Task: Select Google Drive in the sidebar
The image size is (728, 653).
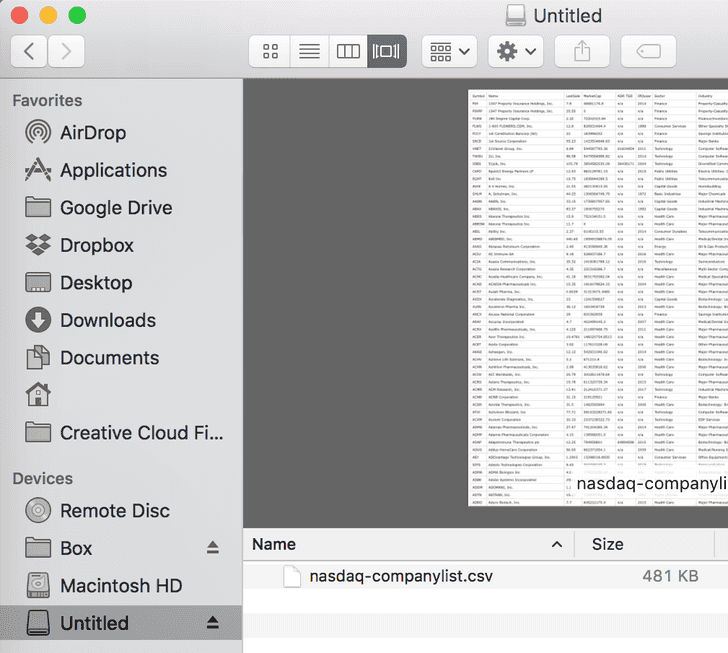Action: pos(115,208)
